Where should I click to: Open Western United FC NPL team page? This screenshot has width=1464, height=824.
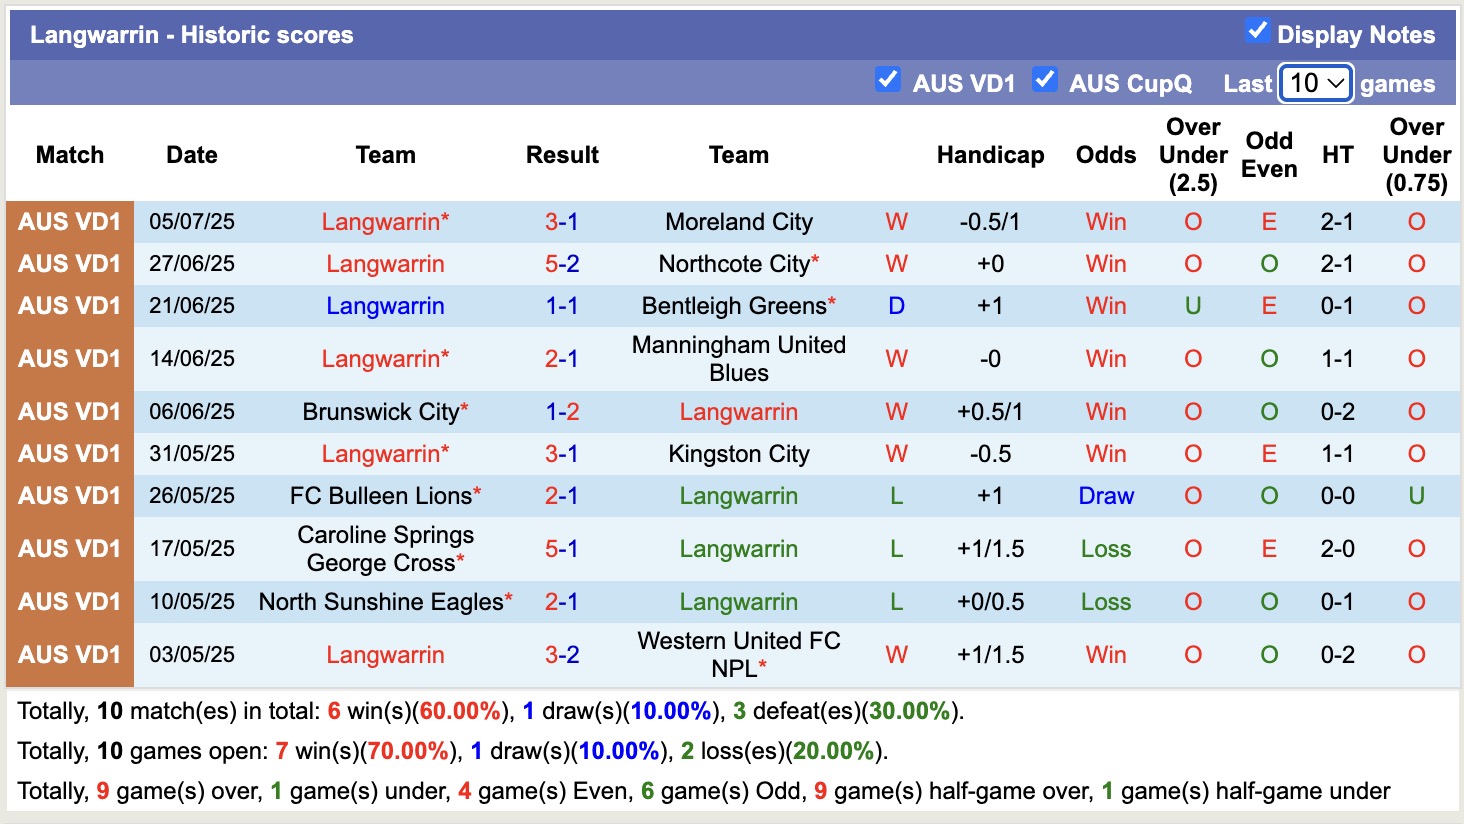[x=739, y=654]
